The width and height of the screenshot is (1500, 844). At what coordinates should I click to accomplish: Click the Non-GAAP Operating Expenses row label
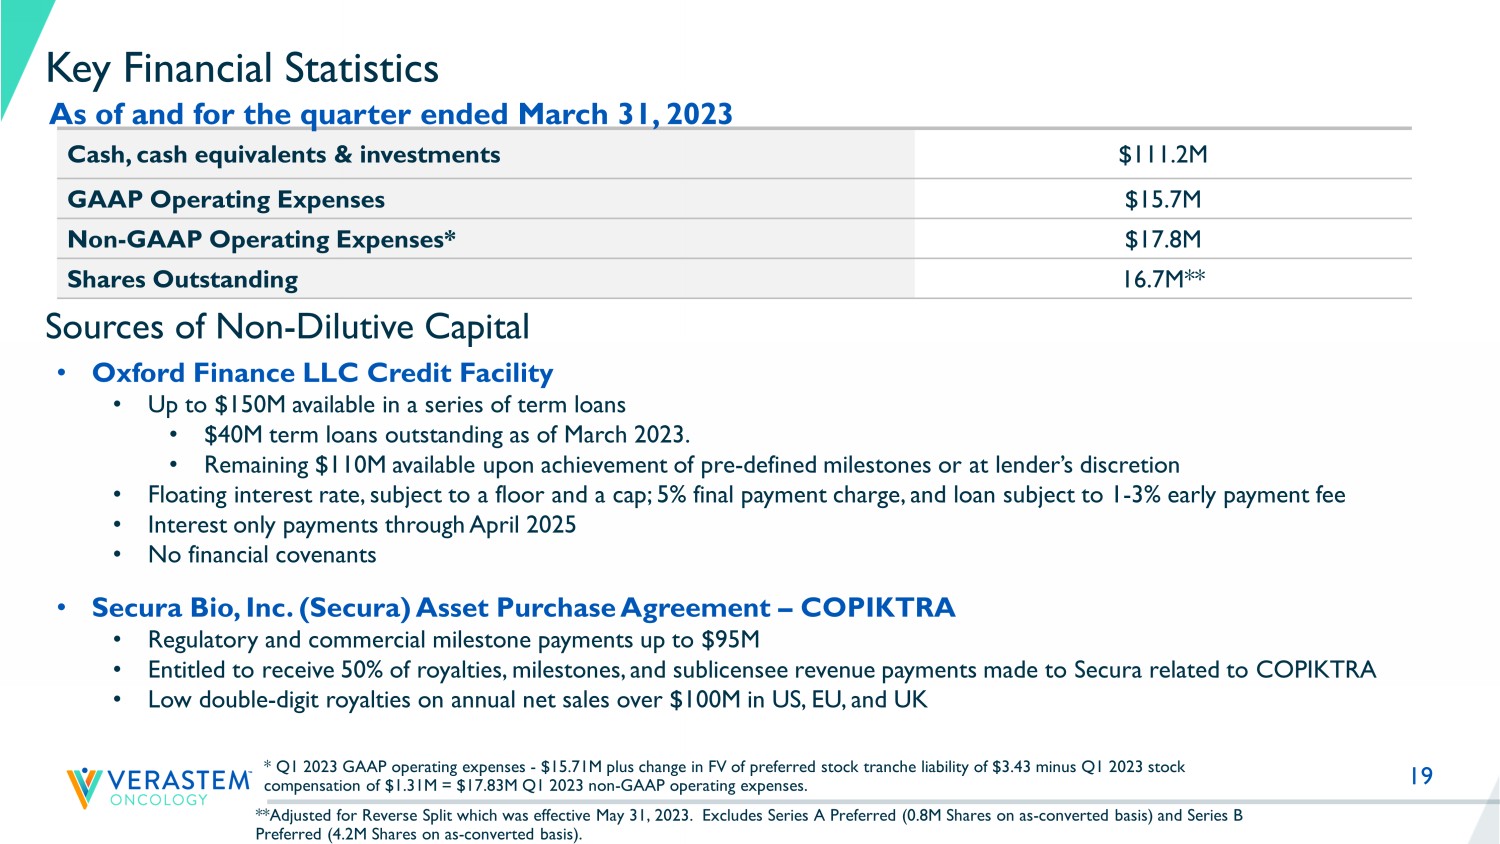pos(261,240)
